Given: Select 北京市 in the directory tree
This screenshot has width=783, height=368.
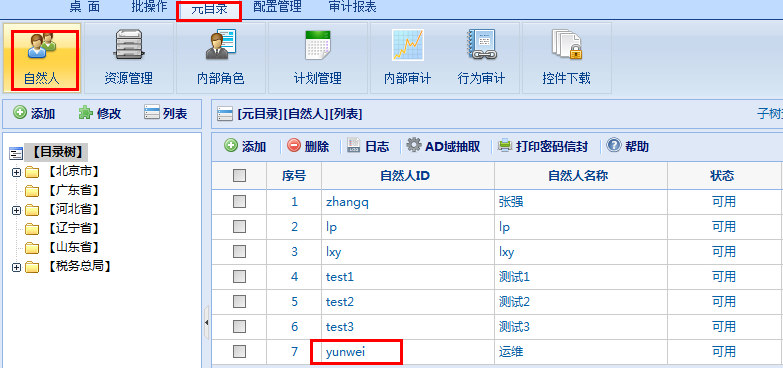Looking at the screenshot, I should [73, 172].
